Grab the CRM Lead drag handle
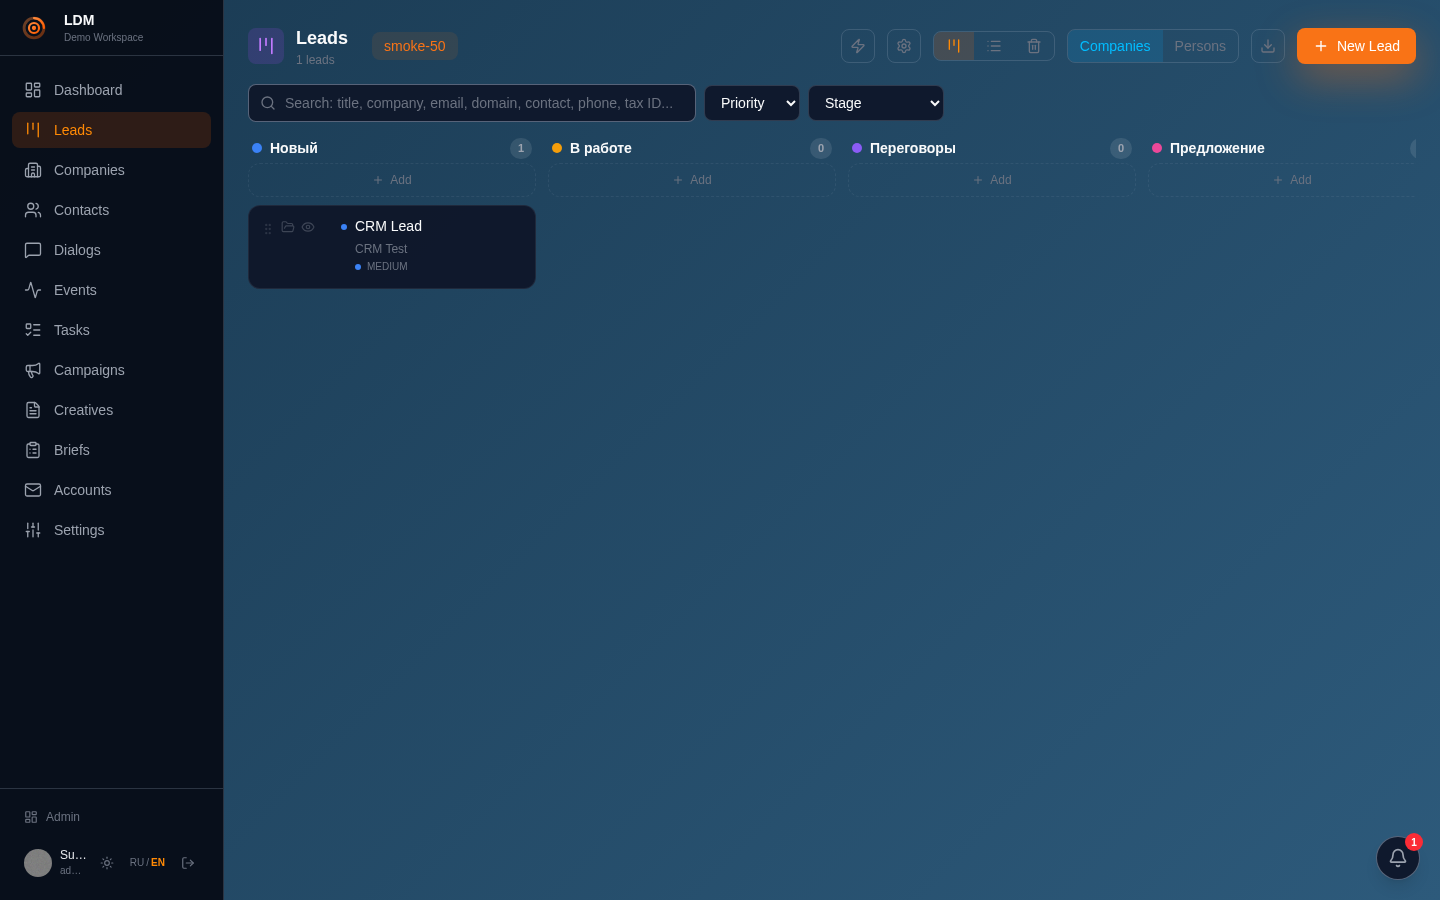The width and height of the screenshot is (1440, 900). pyautogui.click(x=268, y=229)
